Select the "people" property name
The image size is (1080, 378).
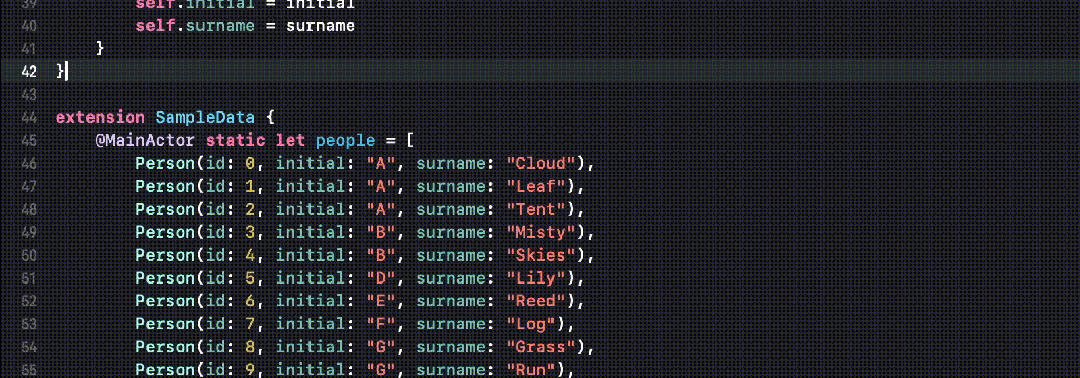click(x=345, y=140)
